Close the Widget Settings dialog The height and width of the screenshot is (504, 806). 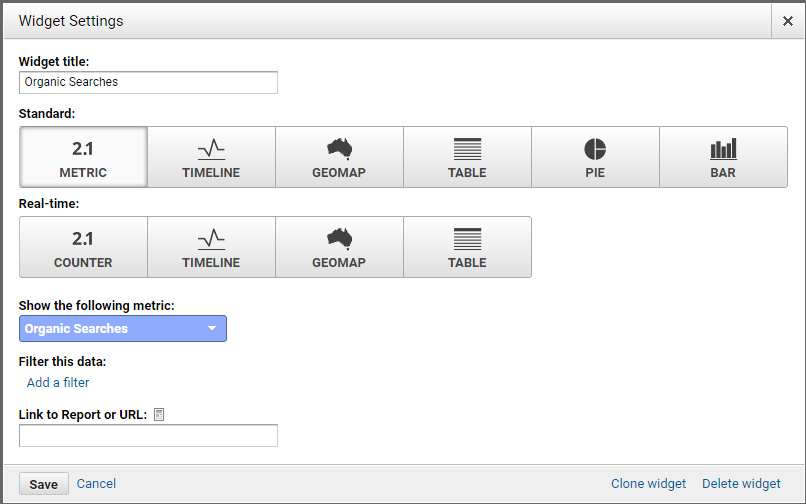(788, 21)
